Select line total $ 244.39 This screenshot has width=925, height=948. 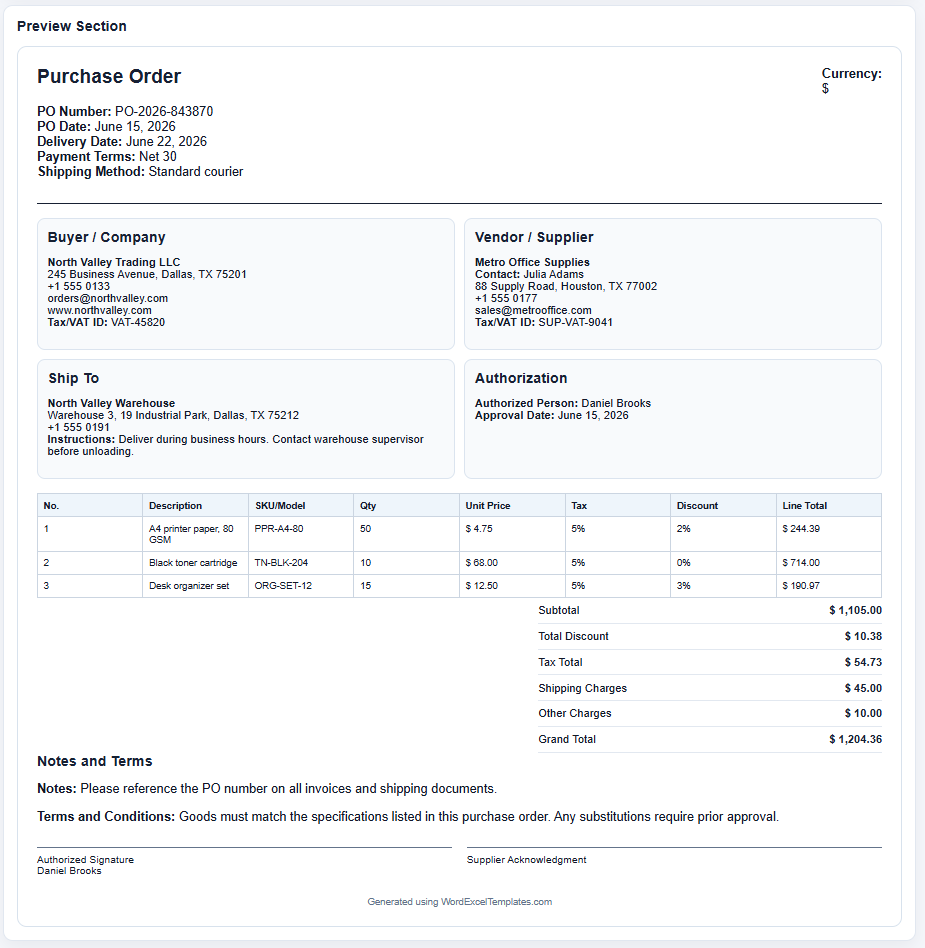801,528
